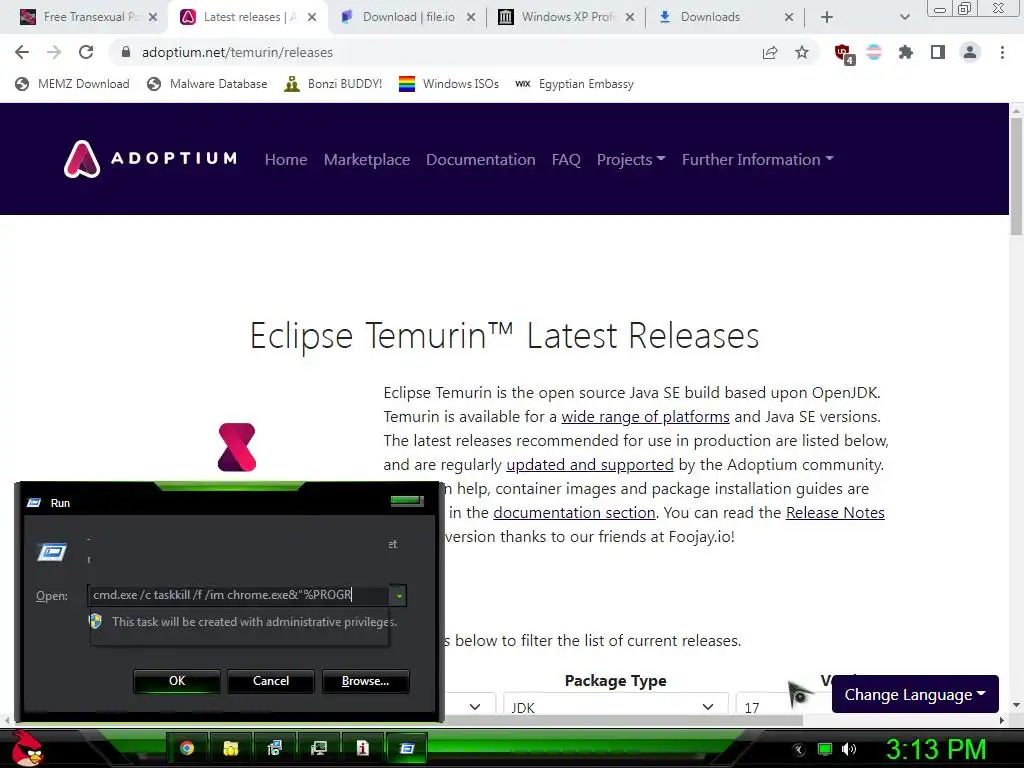
Task: Open the Windows ISOs bookmark
Action: tap(449, 84)
